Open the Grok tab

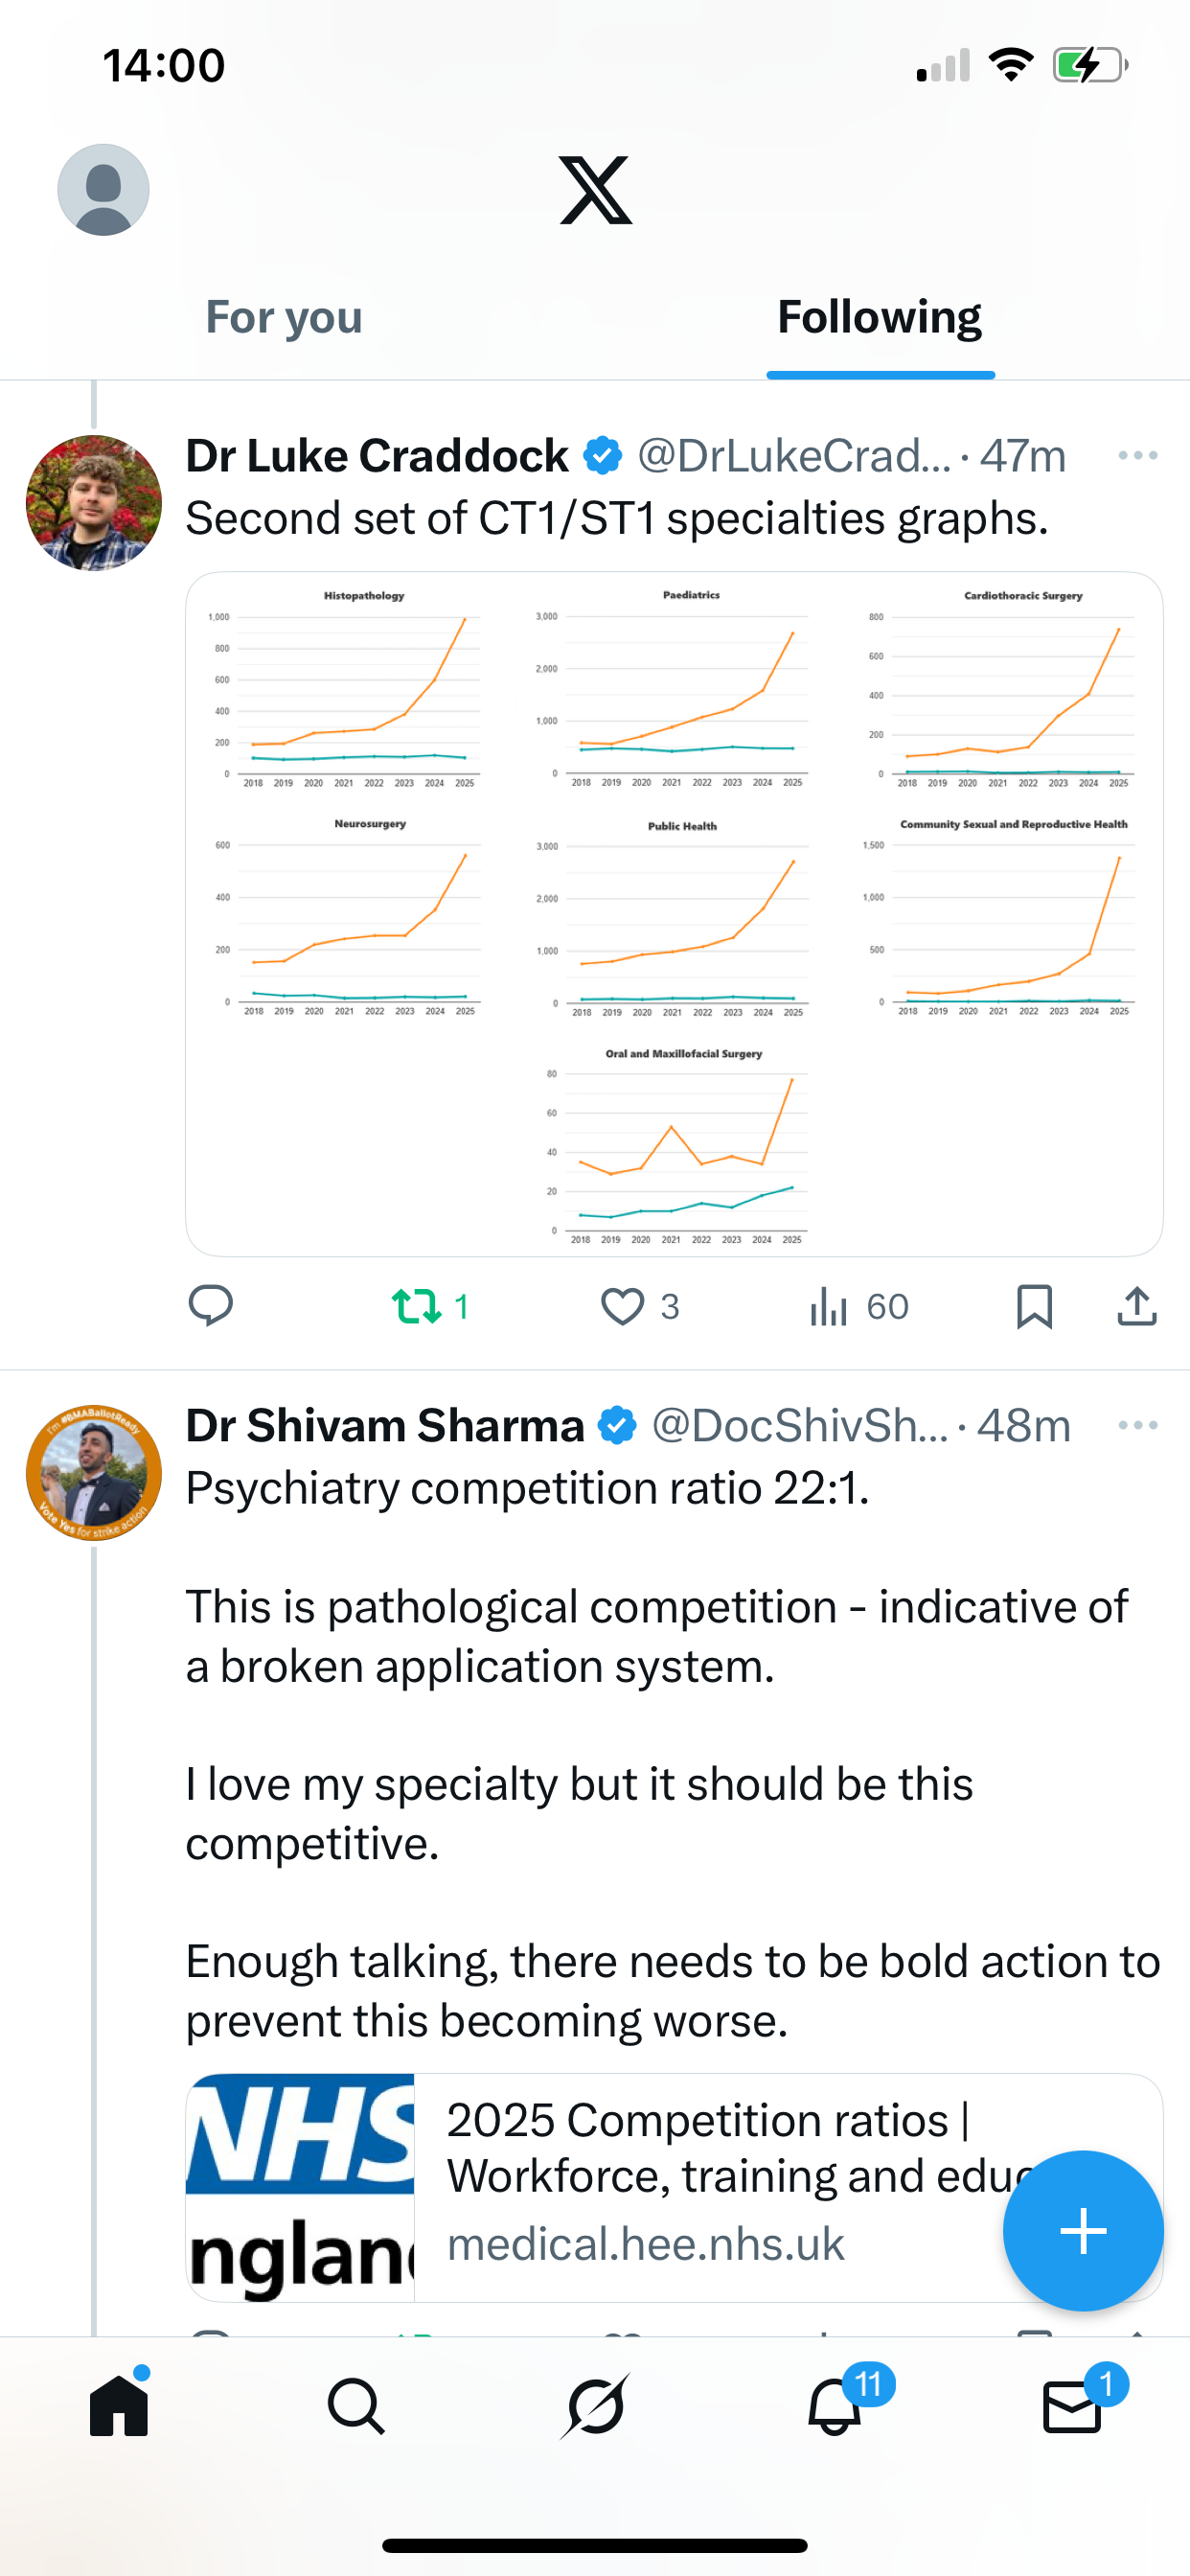pyautogui.click(x=595, y=2406)
